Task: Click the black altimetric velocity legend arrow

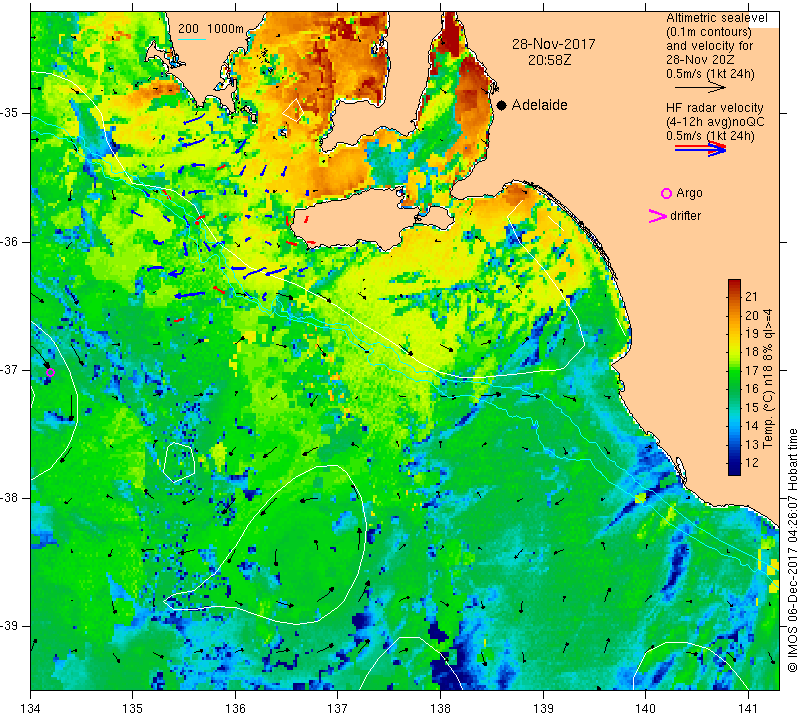Action: [x=700, y=87]
